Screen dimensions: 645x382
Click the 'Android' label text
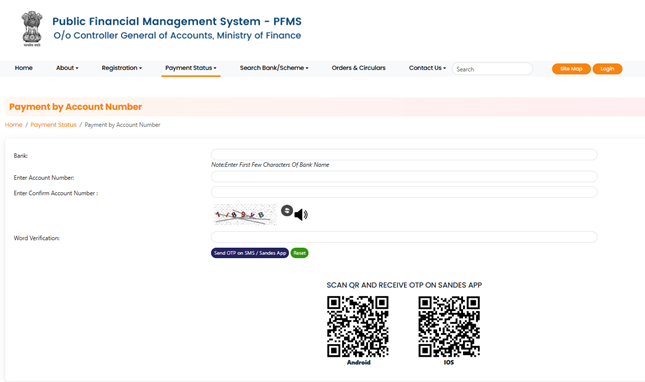coord(359,362)
